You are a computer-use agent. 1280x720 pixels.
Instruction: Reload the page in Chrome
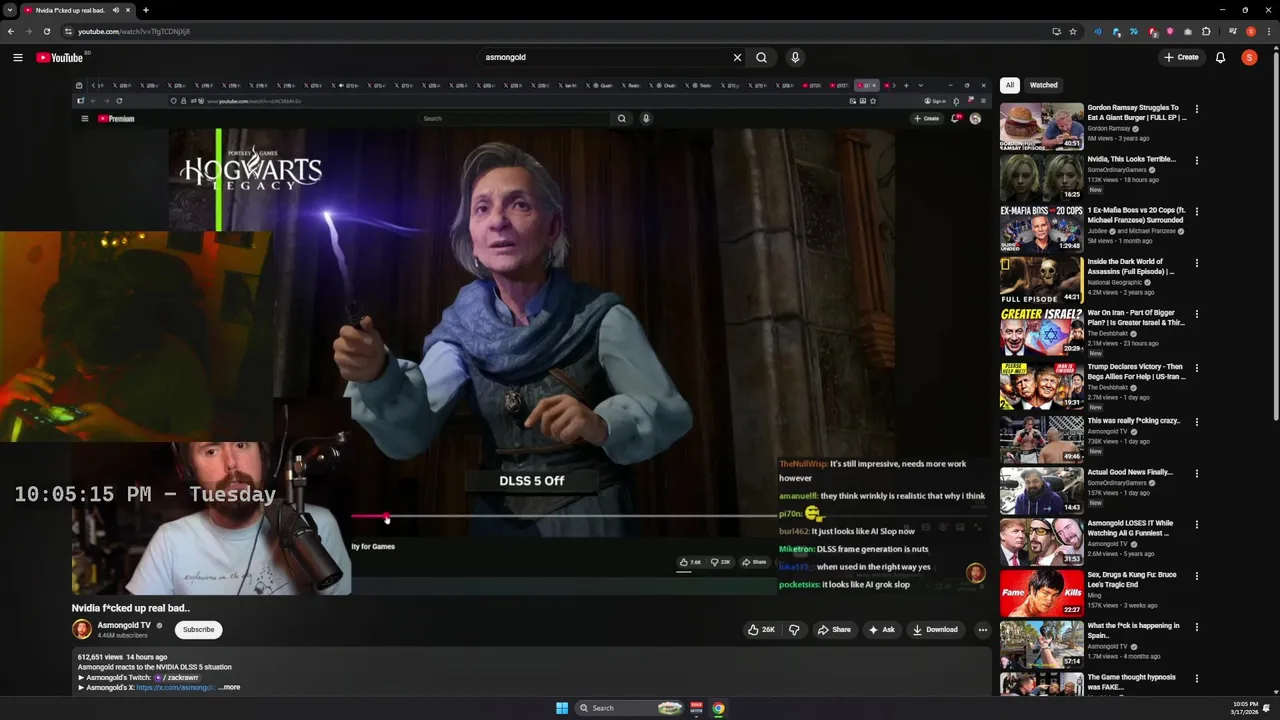[46, 31]
